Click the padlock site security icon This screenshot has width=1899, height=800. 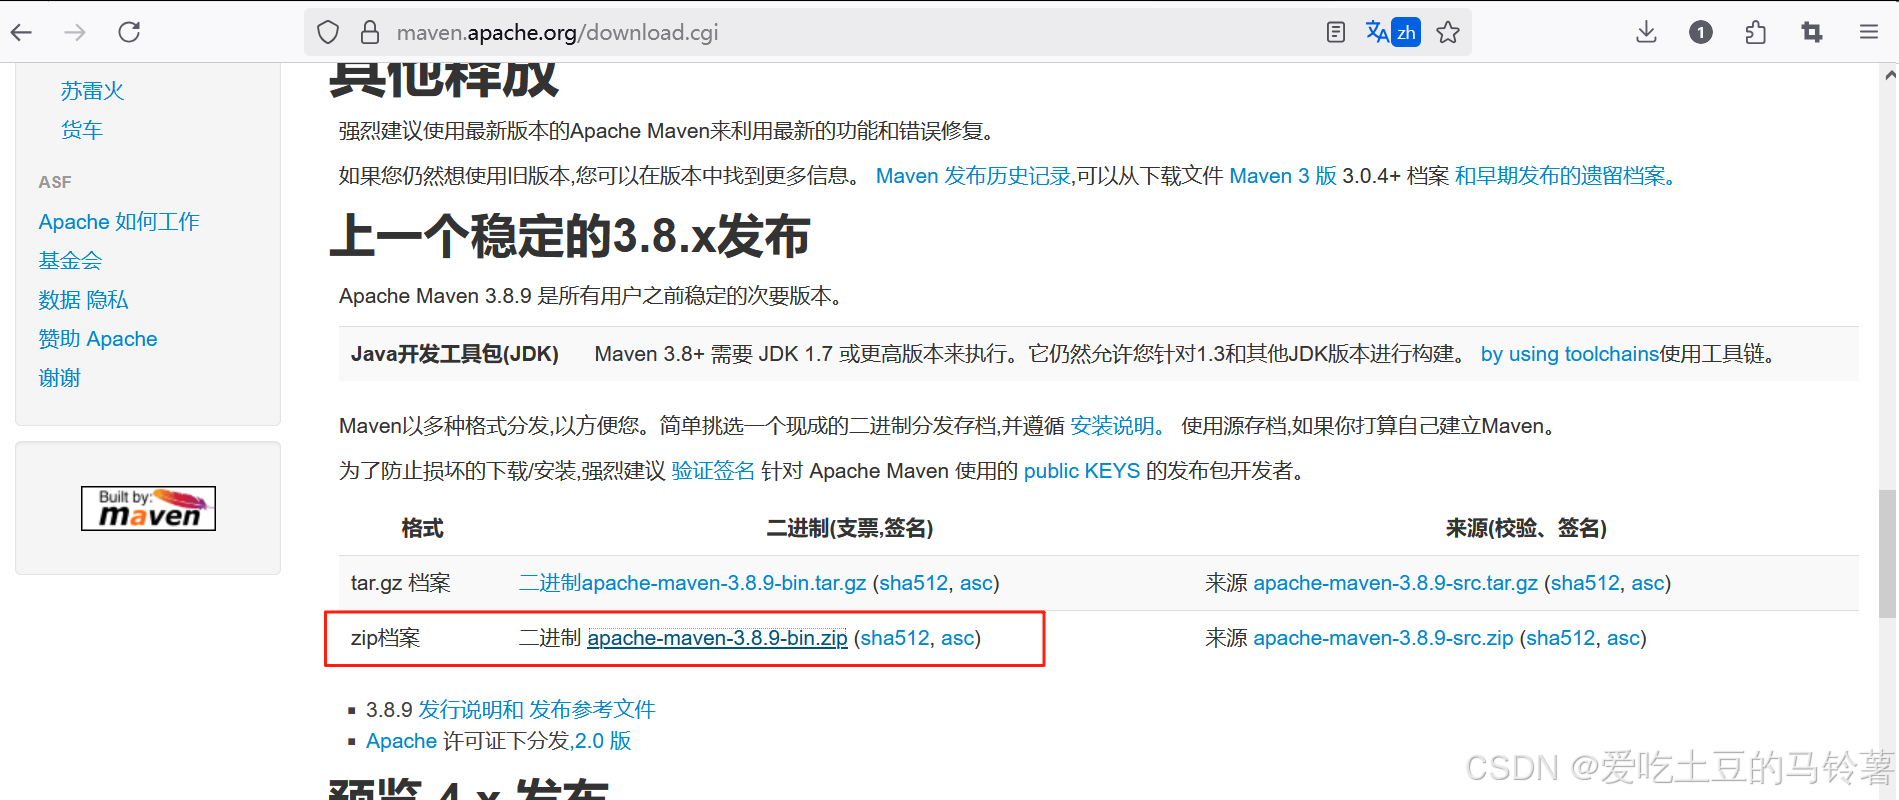point(370,32)
